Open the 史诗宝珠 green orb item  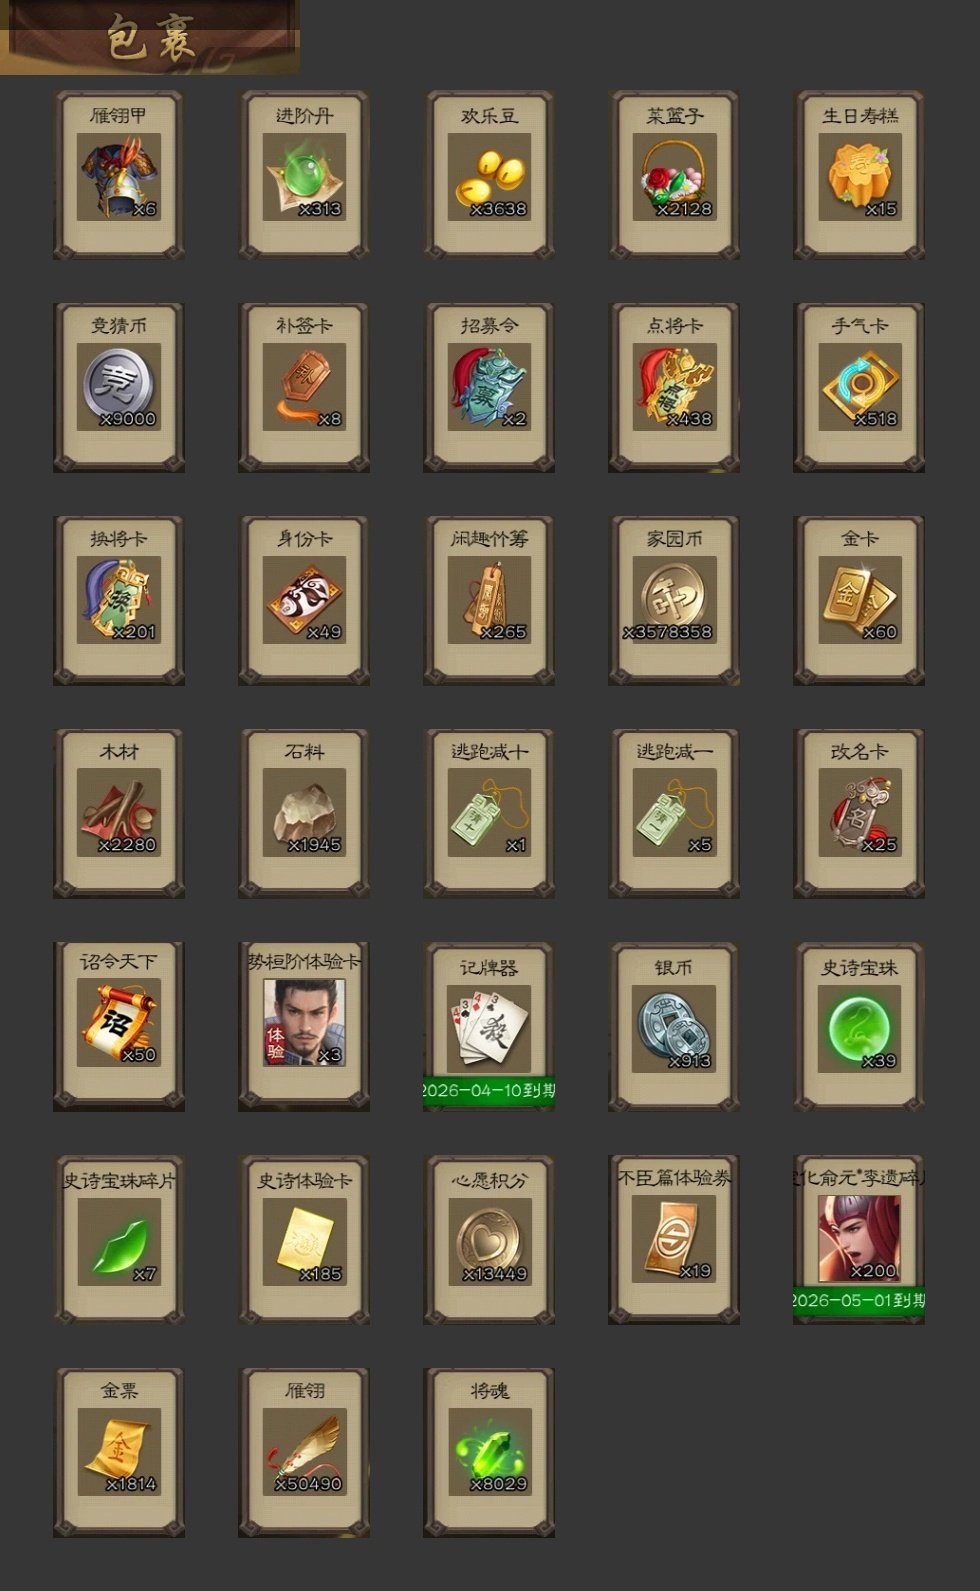click(859, 1026)
